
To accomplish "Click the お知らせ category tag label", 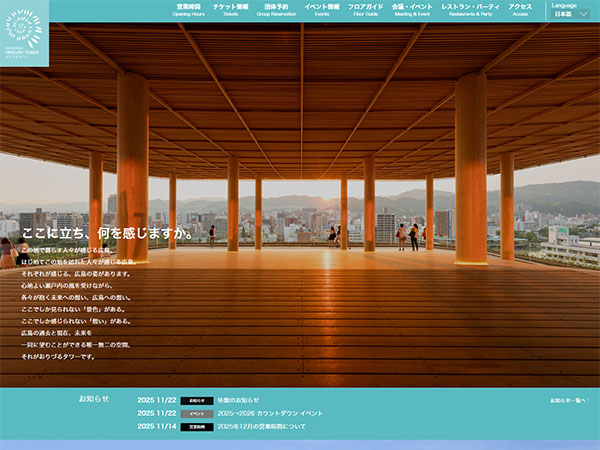I will 197,400.
